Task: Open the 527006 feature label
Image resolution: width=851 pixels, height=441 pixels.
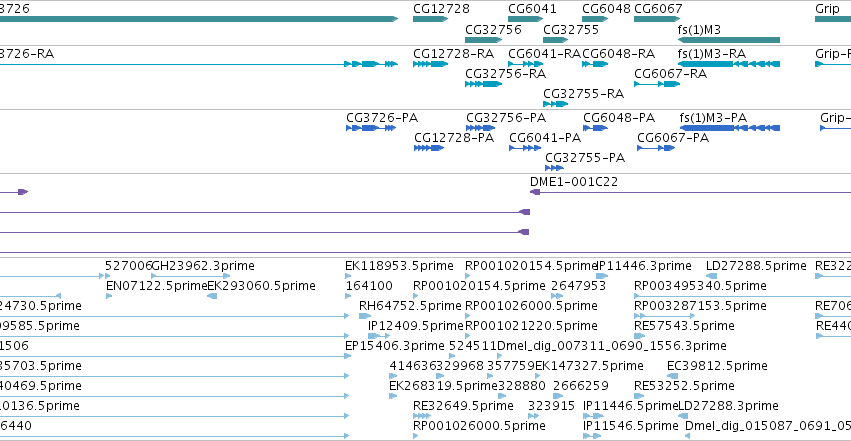Action: tap(129, 266)
